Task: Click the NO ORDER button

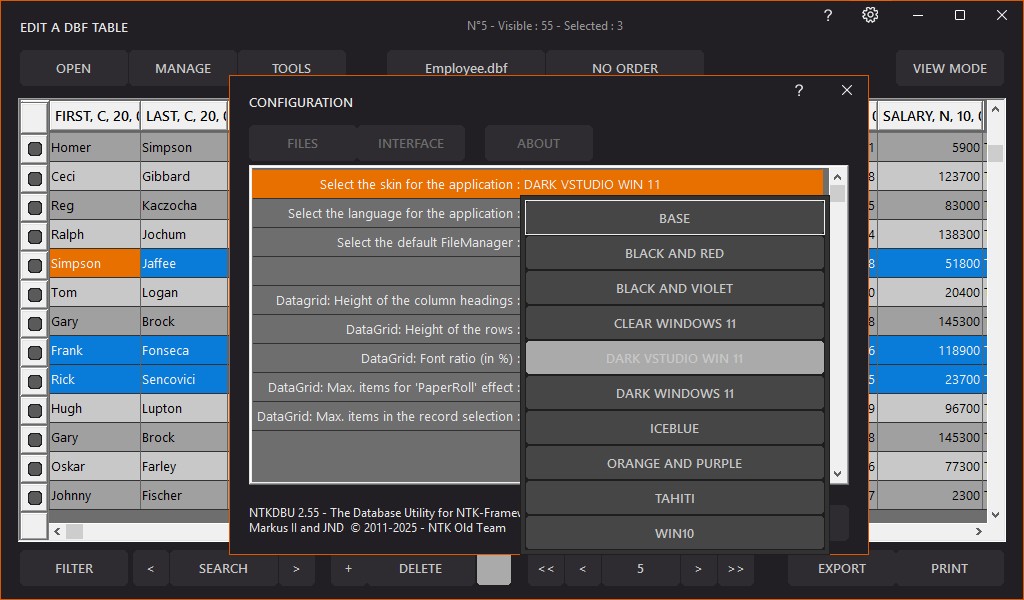Action: (625, 68)
